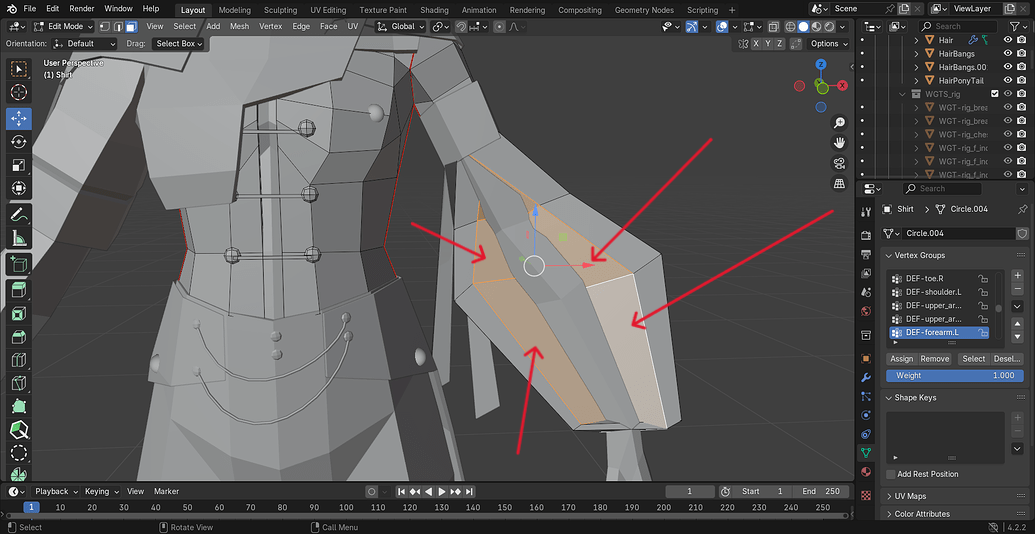Click the Remove vertex group button
The height and width of the screenshot is (534, 1035).
click(935, 359)
